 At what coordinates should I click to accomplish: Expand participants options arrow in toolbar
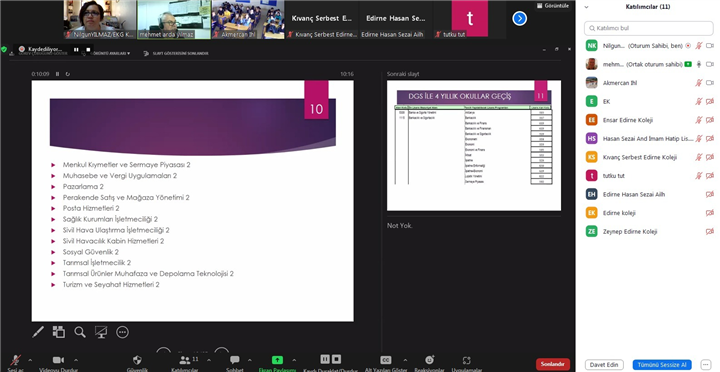tap(208, 361)
